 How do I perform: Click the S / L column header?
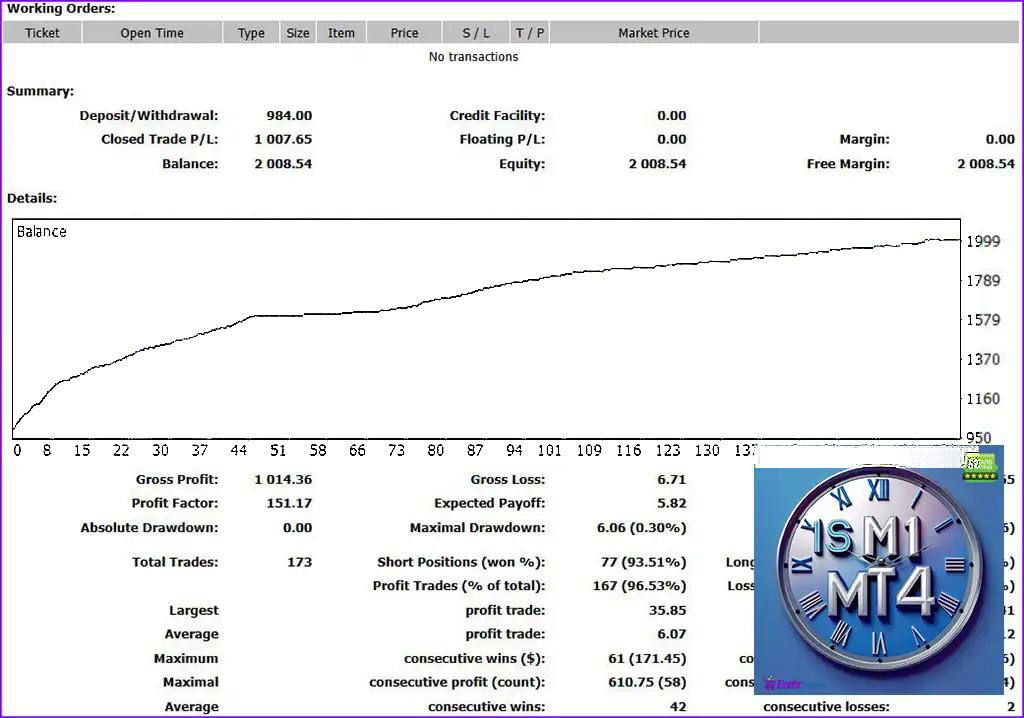pyautogui.click(x=476, y=33)
